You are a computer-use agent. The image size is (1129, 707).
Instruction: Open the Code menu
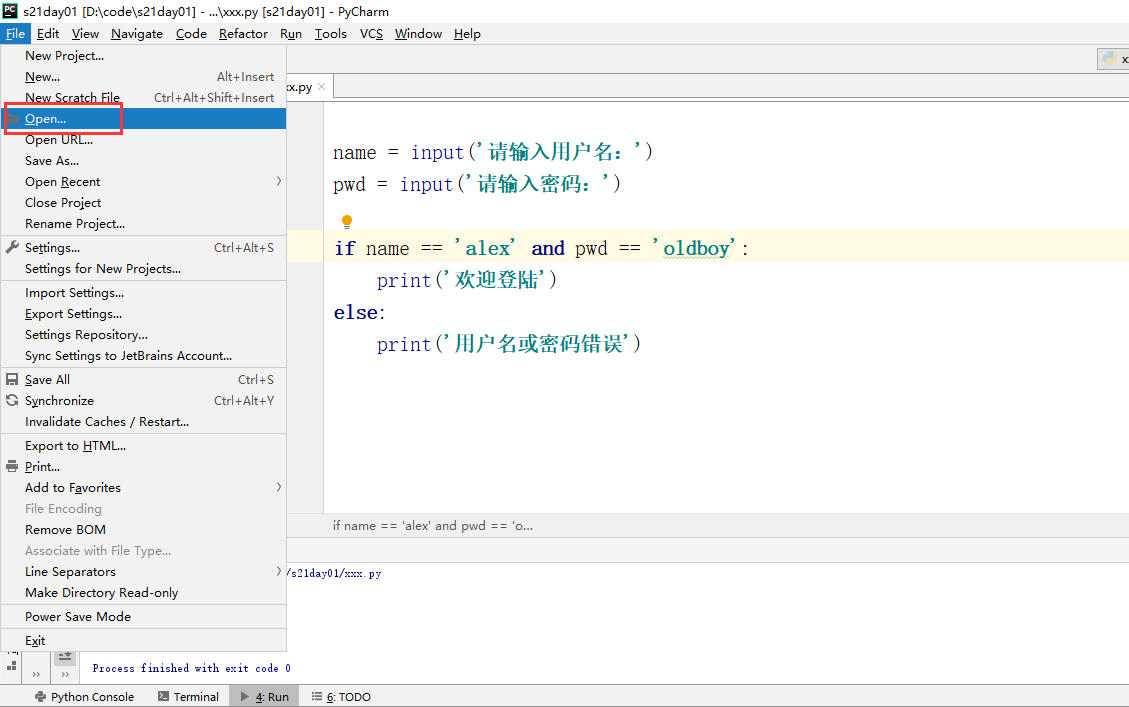[191, 34]
